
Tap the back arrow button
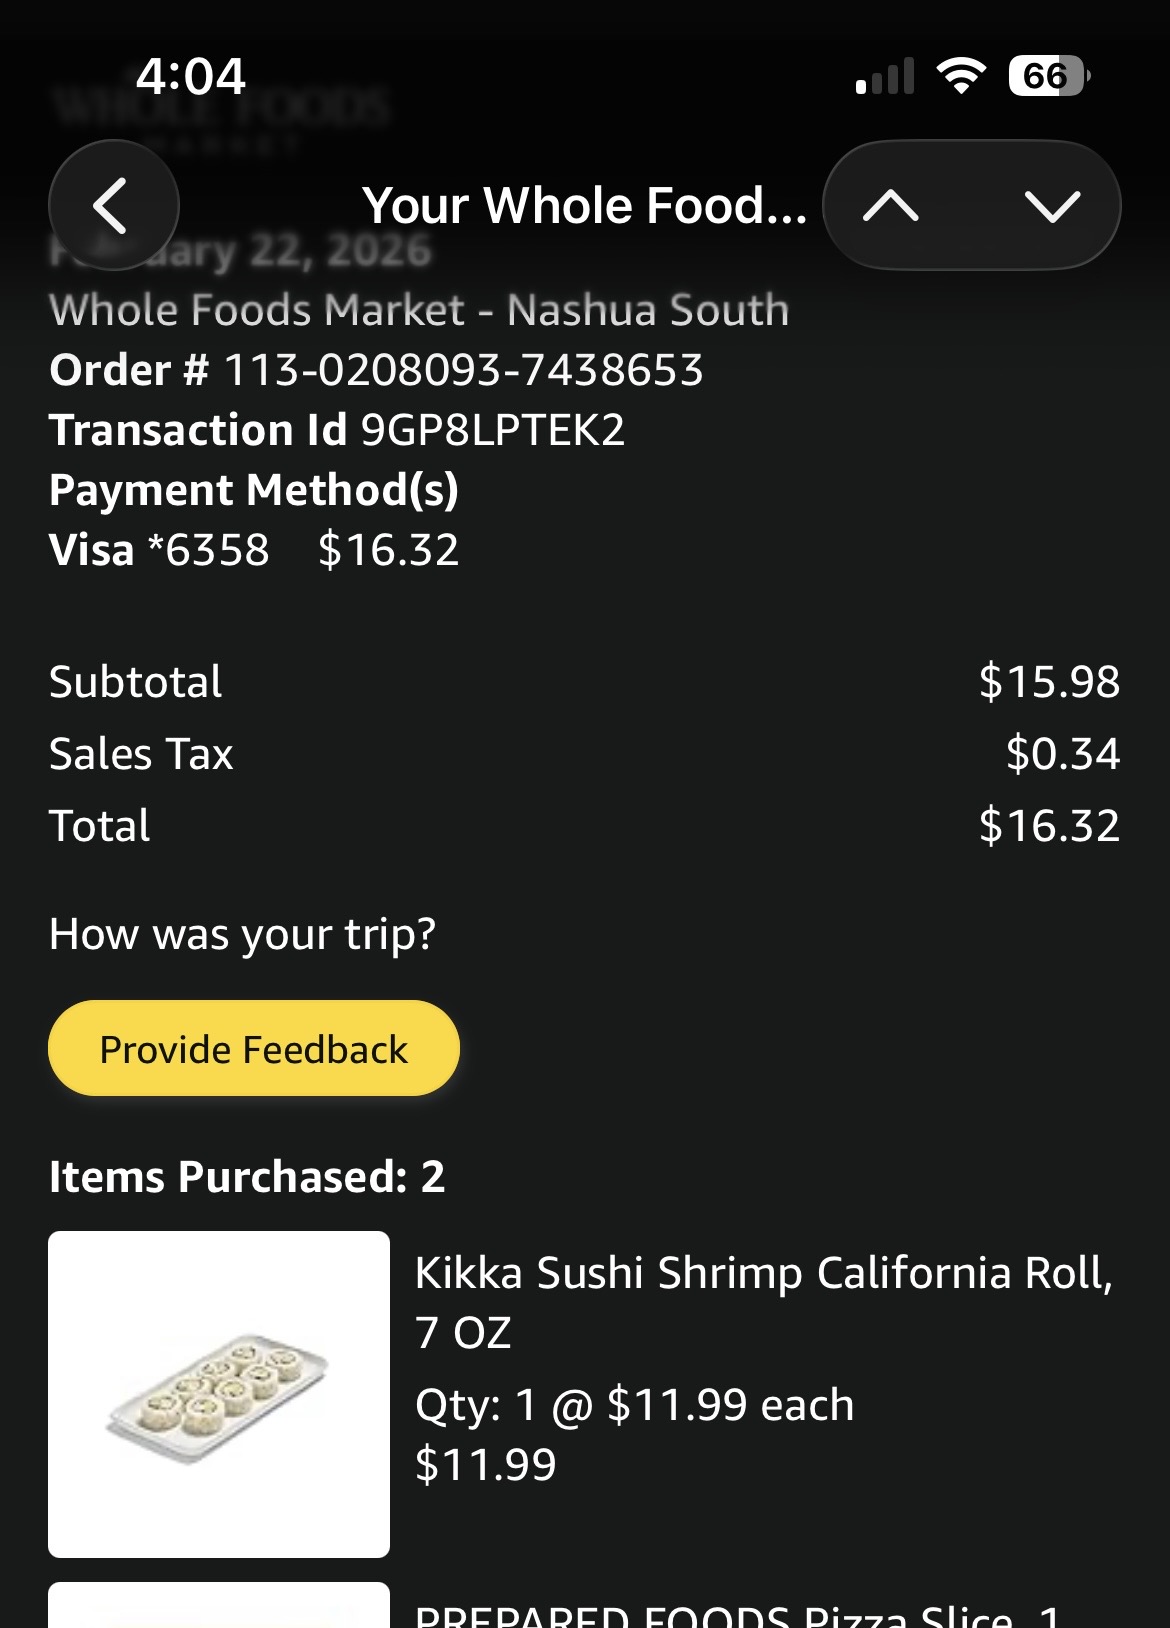(113, 205)
